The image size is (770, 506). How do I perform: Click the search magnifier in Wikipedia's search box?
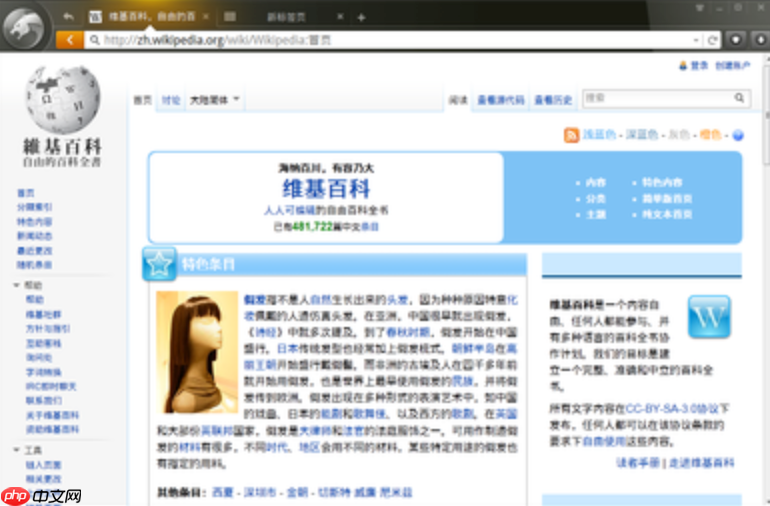(x=740, y=98)
